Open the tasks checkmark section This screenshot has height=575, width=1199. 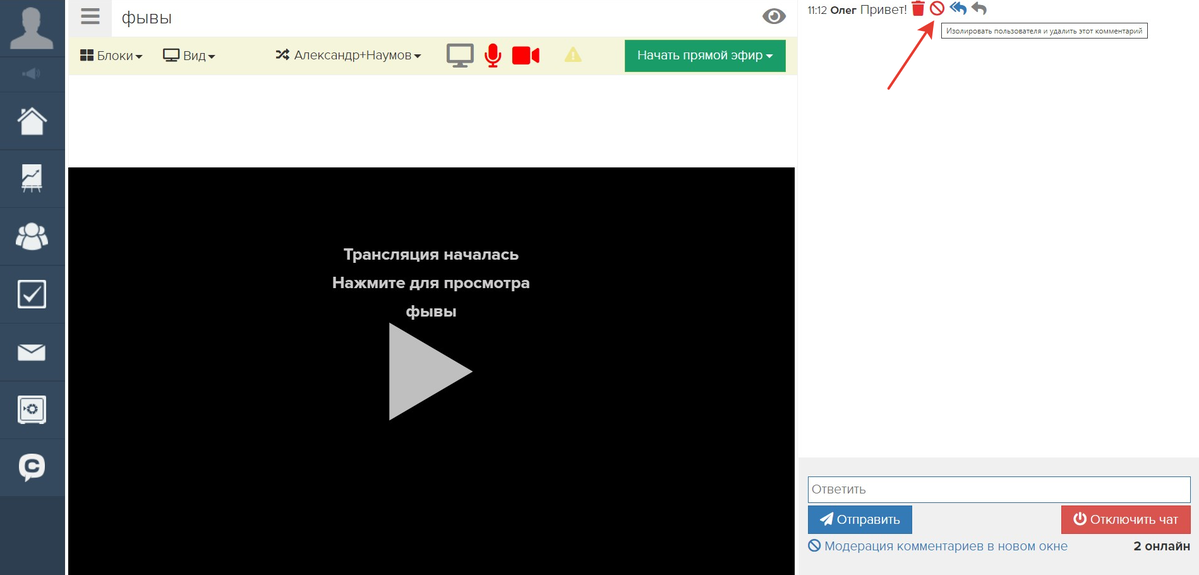pyautogui.click(x=32, y=294)
